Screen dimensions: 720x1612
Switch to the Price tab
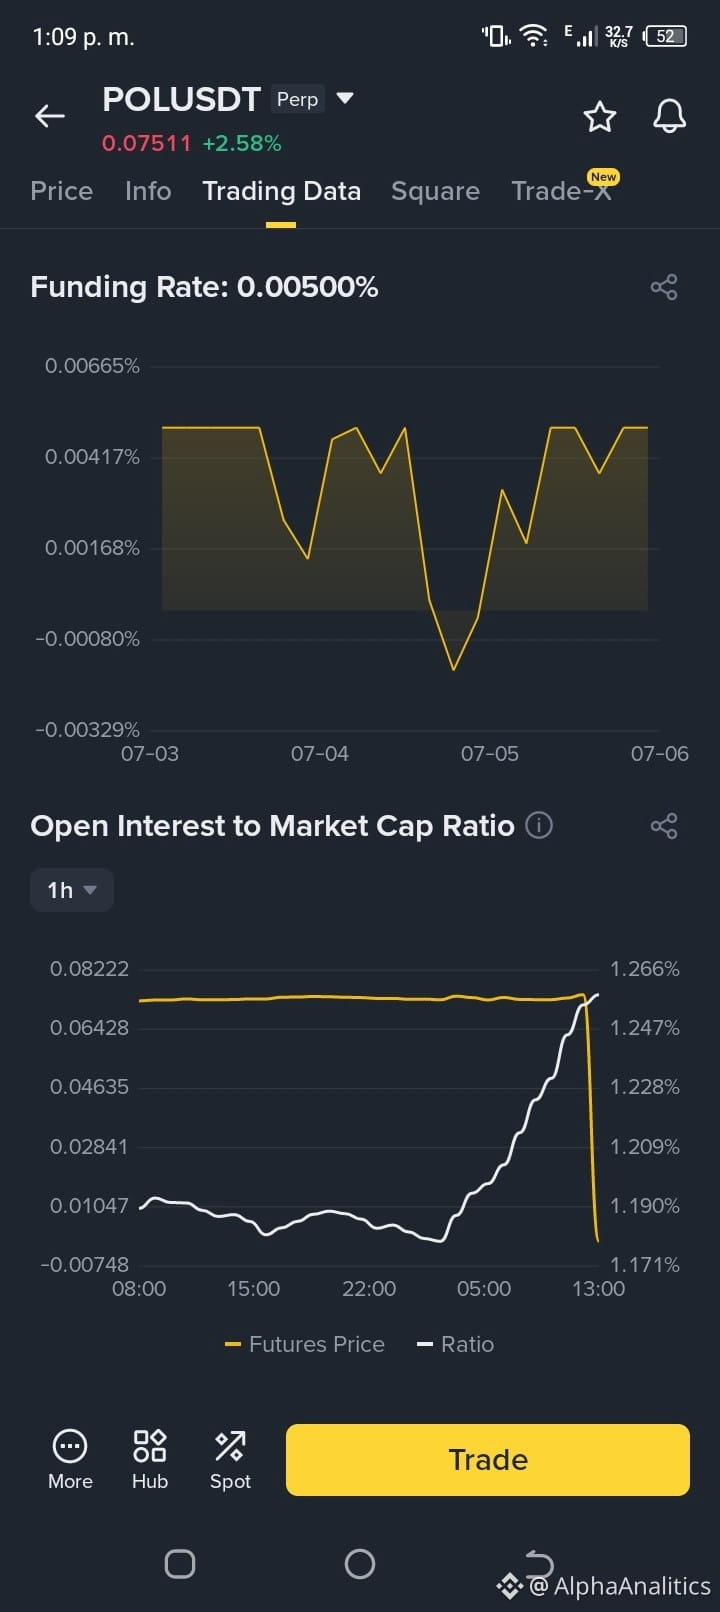coord(62,191)
